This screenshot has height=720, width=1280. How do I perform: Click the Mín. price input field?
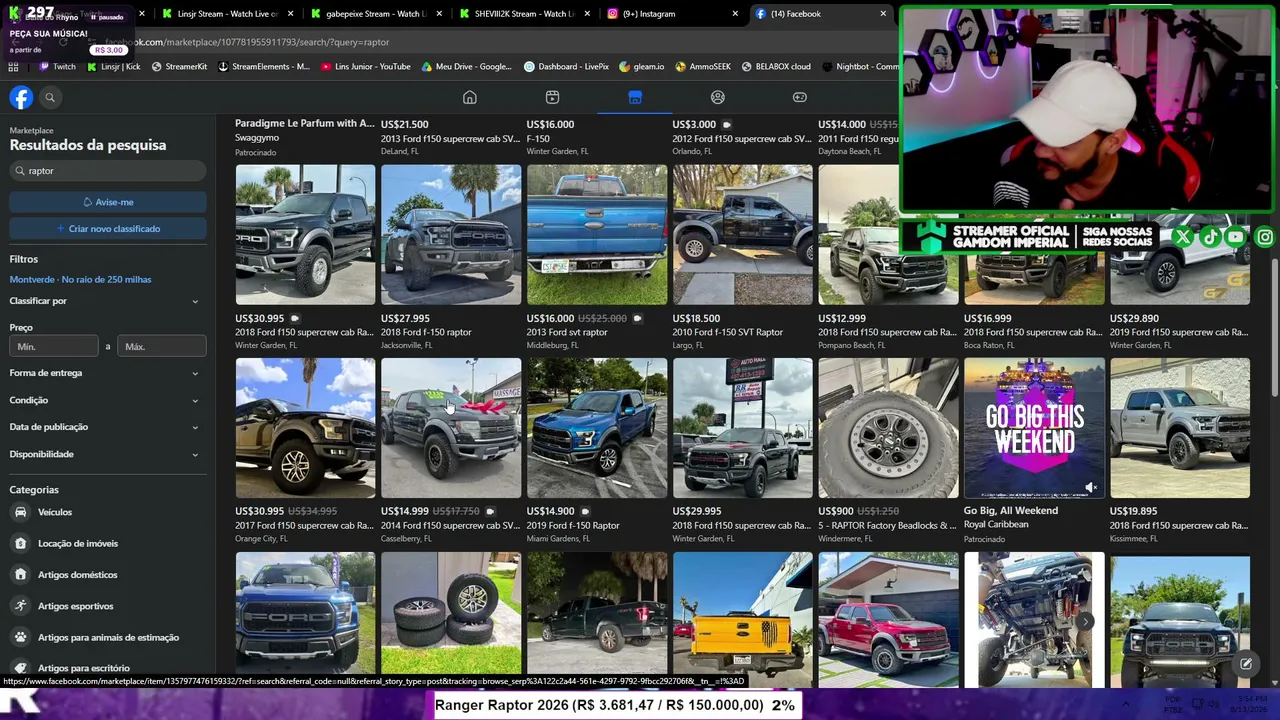point(54,346)
